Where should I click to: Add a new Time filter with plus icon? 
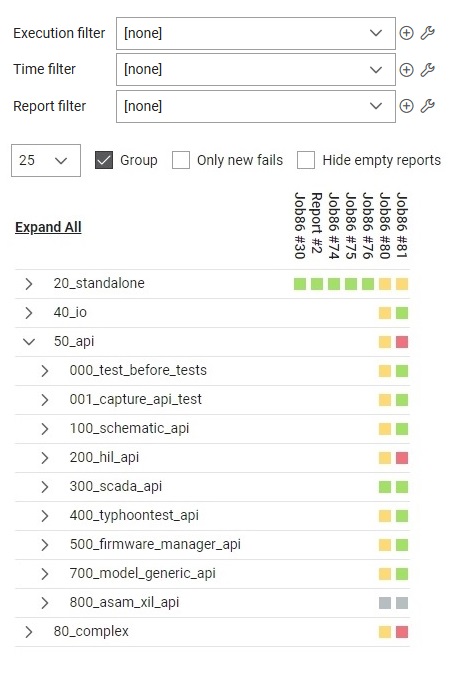click(x=406, y=70)
